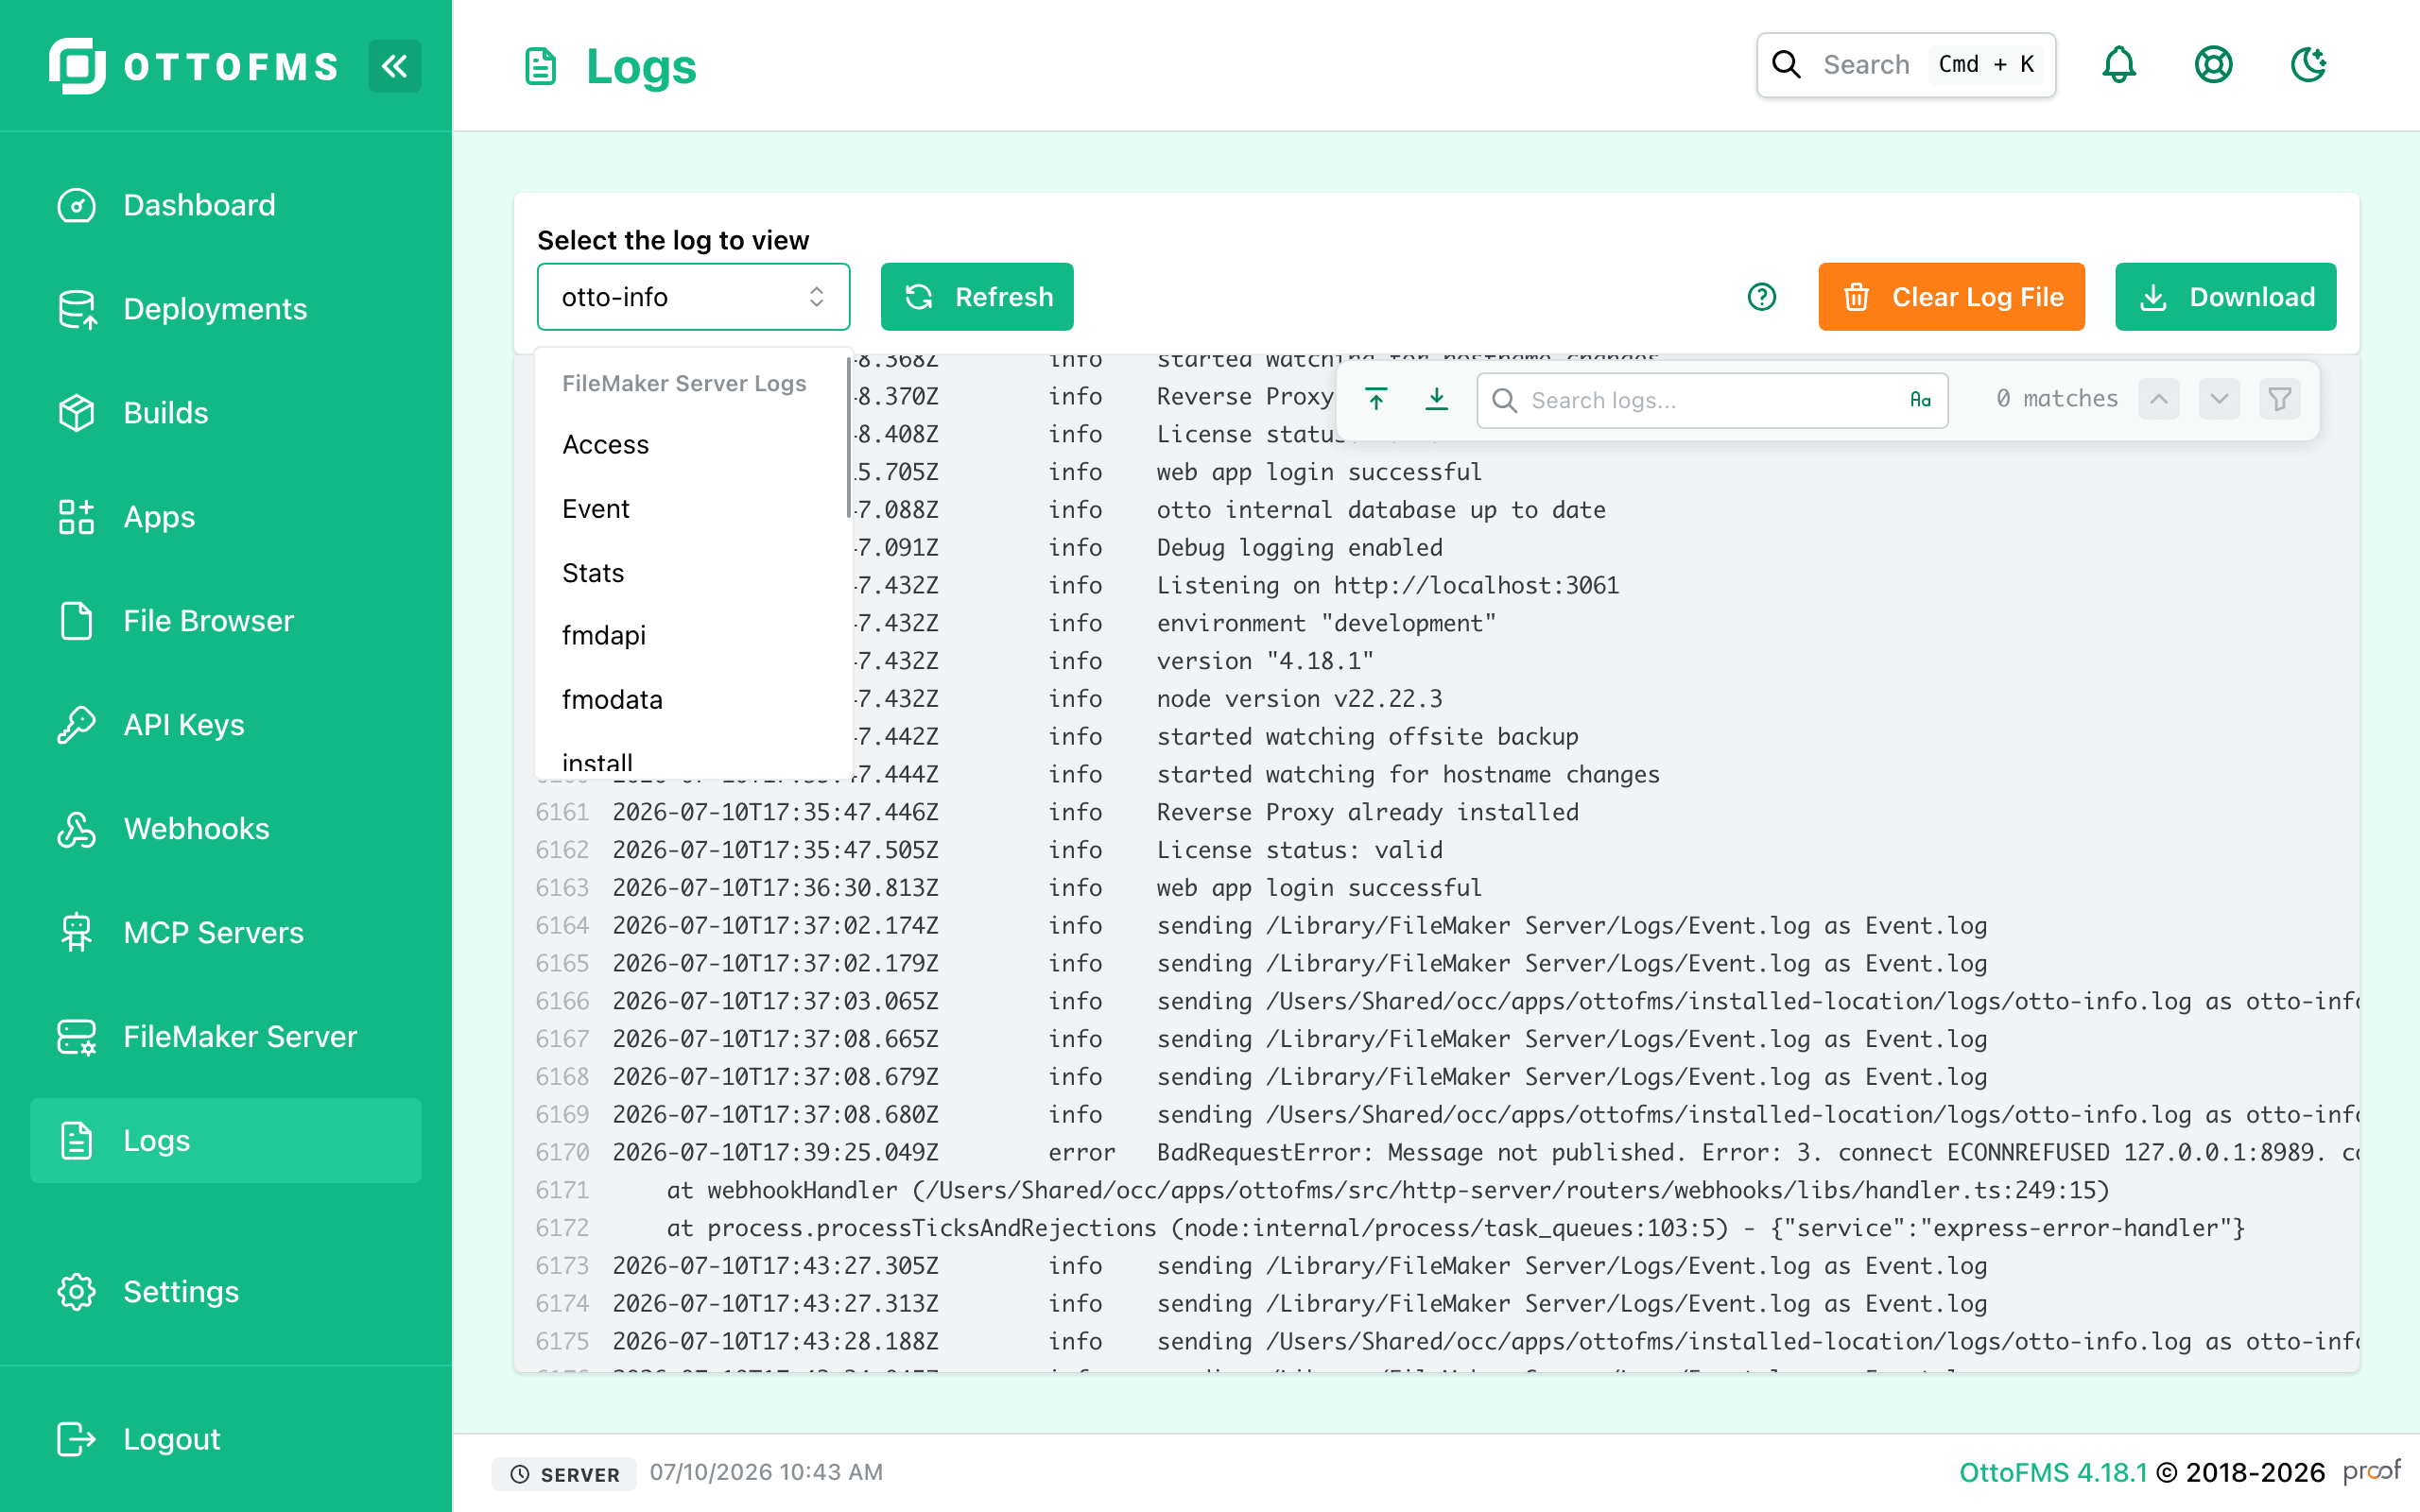The image size is (2420, 1512).
Task: Go to next search match chevron
Action: [x=2218, y=400]
